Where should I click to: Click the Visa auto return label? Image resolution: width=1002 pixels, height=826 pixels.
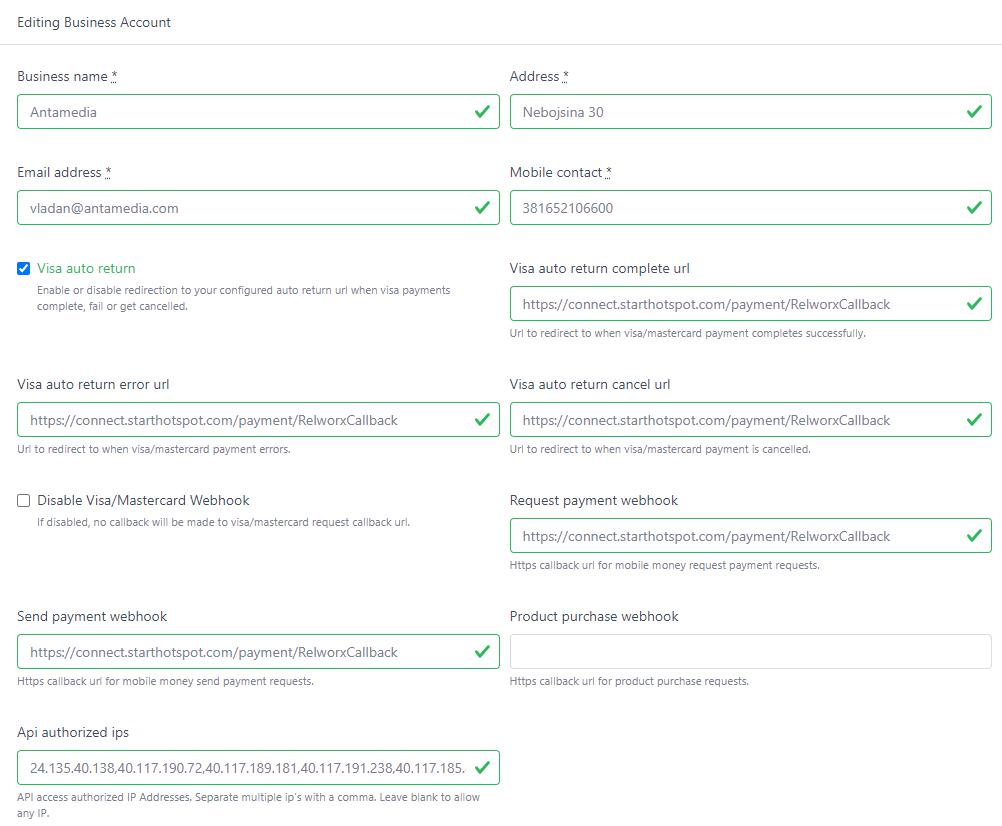[86, 268]
